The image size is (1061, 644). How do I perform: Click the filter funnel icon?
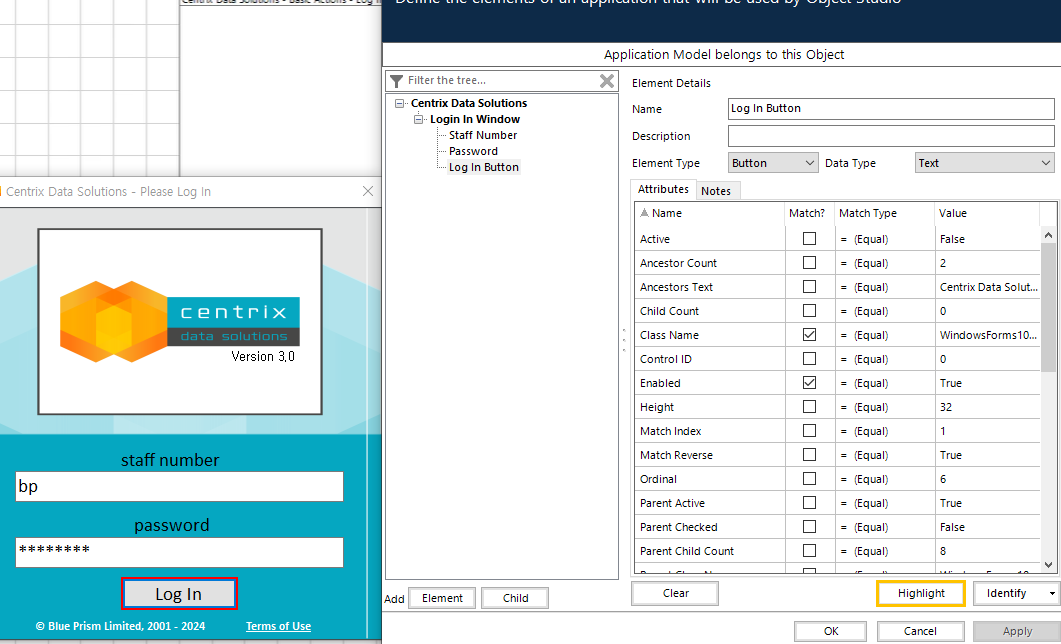point(397,81)
